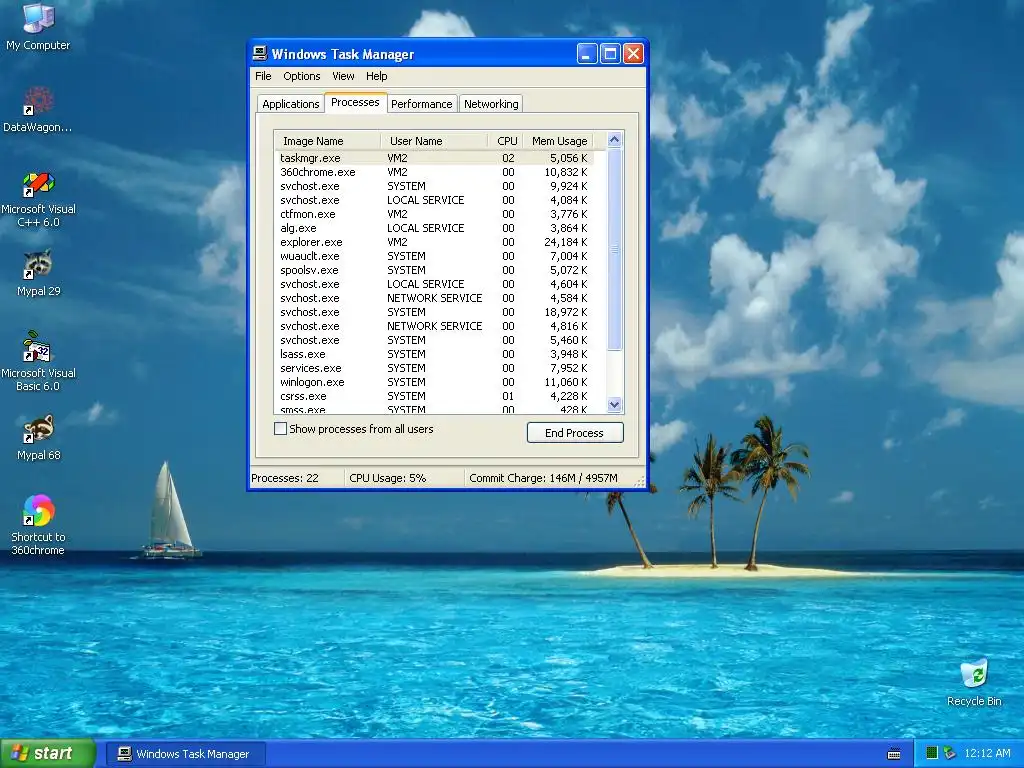Click the 24,184 K memory value
This screenshot has height=768, width=1024.
pos(566,242)
